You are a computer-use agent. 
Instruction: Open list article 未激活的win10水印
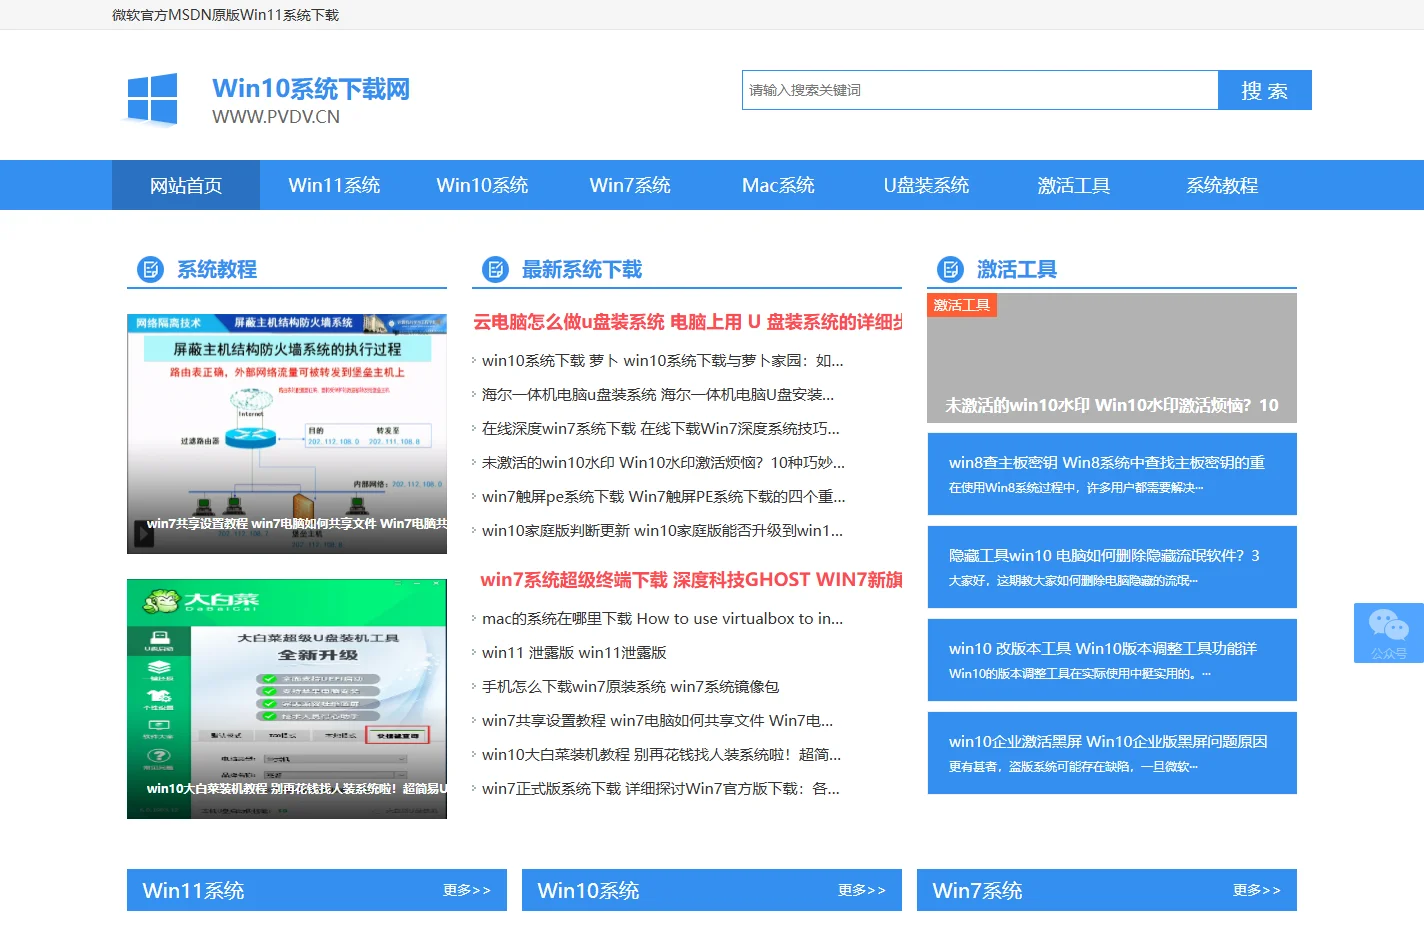click(663, 463)
